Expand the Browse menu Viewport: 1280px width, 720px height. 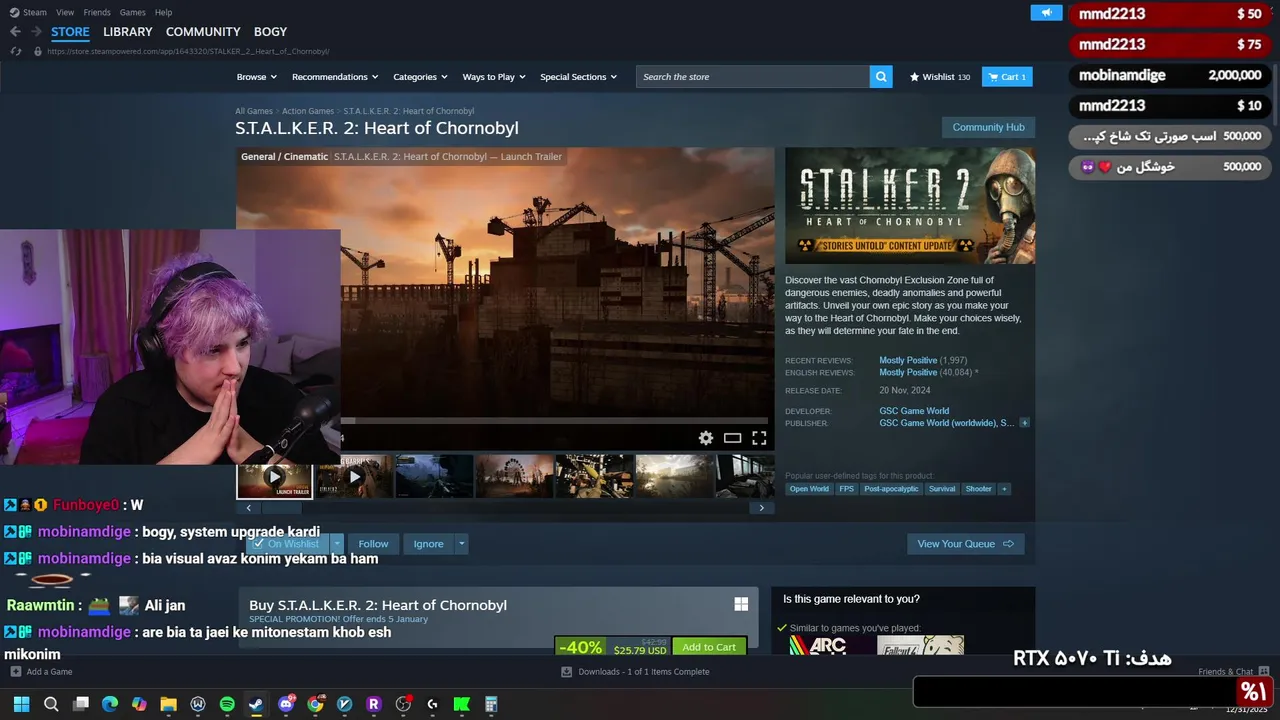coord(256,77)
